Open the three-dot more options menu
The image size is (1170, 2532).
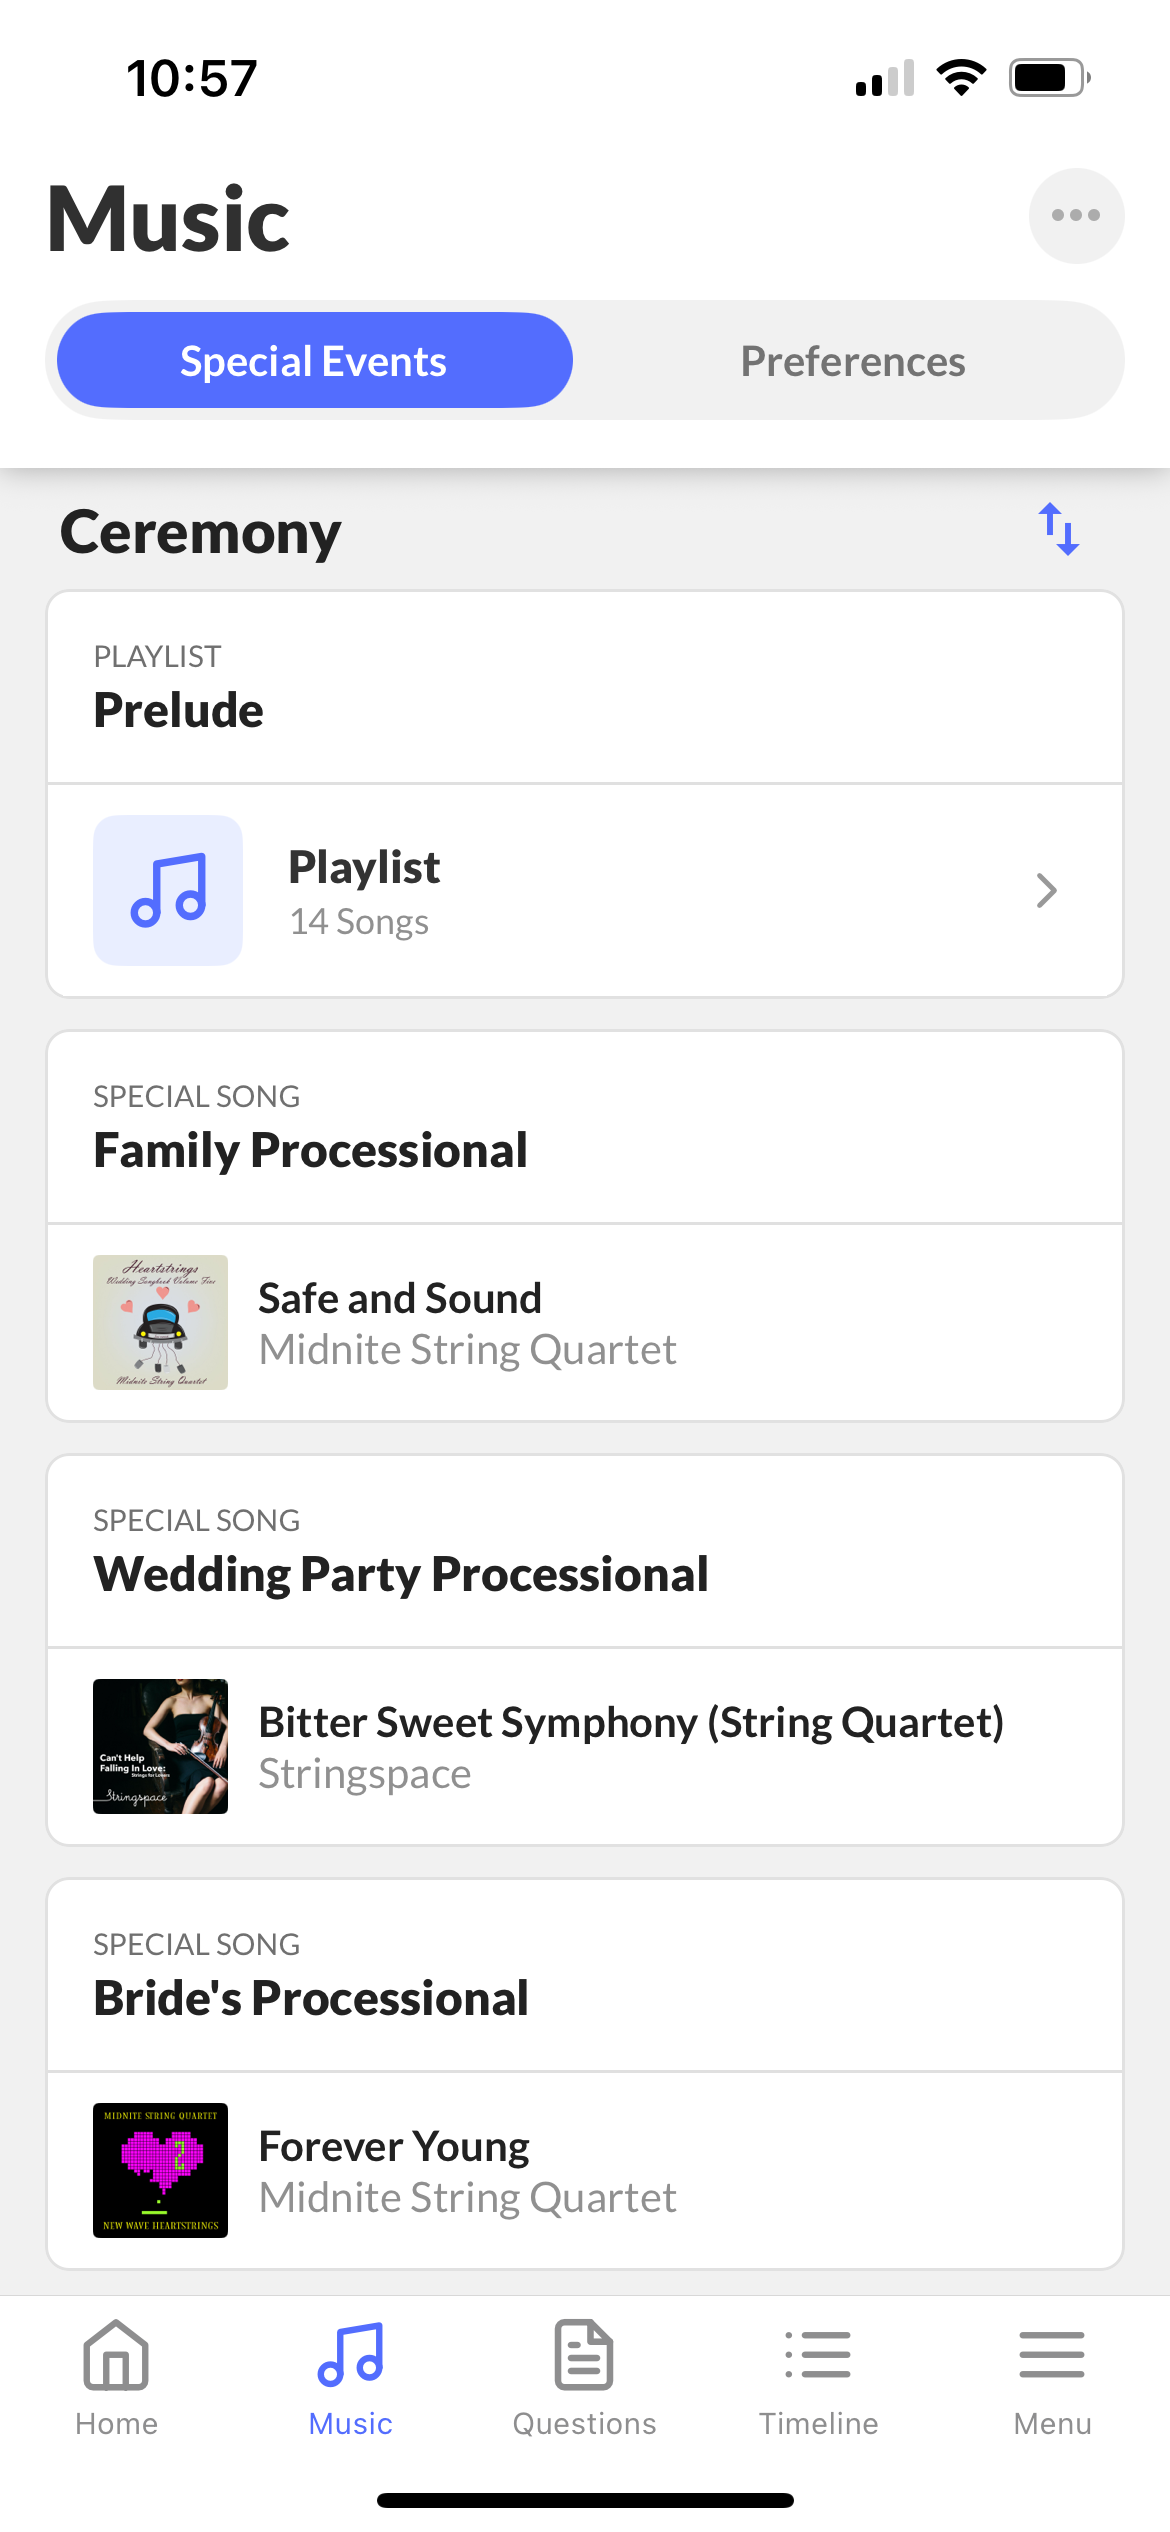(1076, 216)
